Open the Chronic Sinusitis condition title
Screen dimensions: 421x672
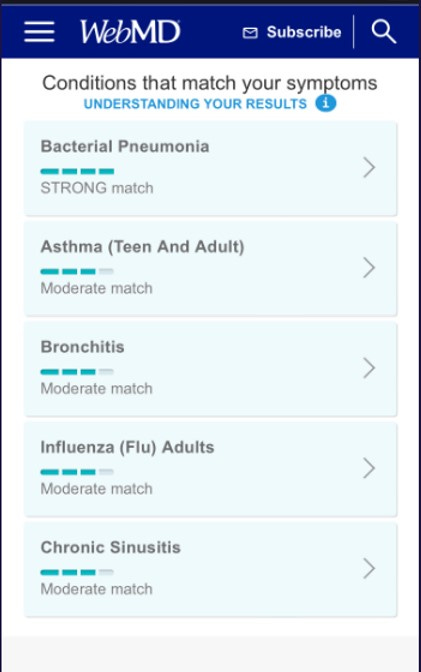(x=111, y=547)
